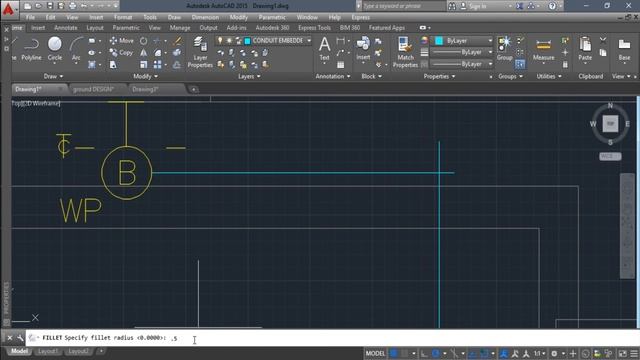This screenshot has height=360, width=640.
Task: Switch to ground DESIGN drawing tab
Action: click(93, 89)
